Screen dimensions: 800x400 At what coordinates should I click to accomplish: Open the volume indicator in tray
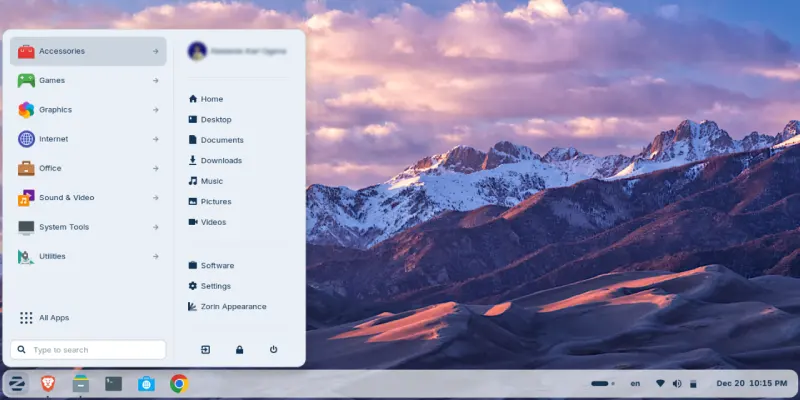click(677, 383)
